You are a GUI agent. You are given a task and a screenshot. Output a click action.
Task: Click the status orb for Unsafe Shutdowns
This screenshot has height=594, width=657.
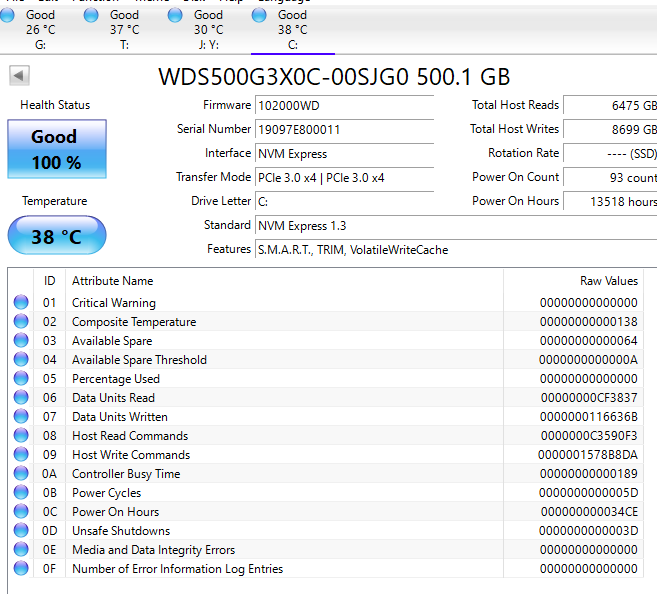[21, 530]
